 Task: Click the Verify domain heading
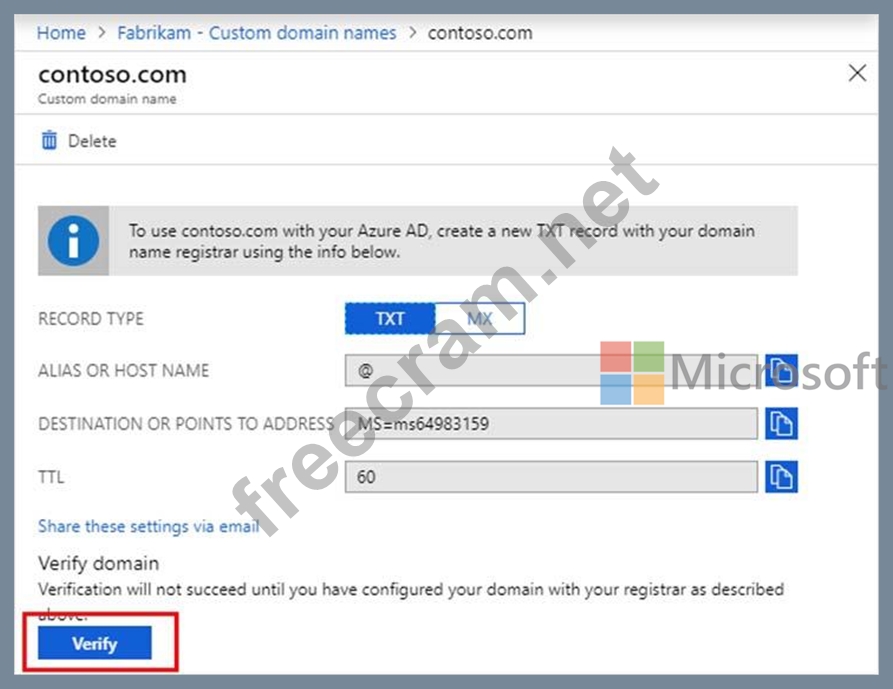(99, 563)
